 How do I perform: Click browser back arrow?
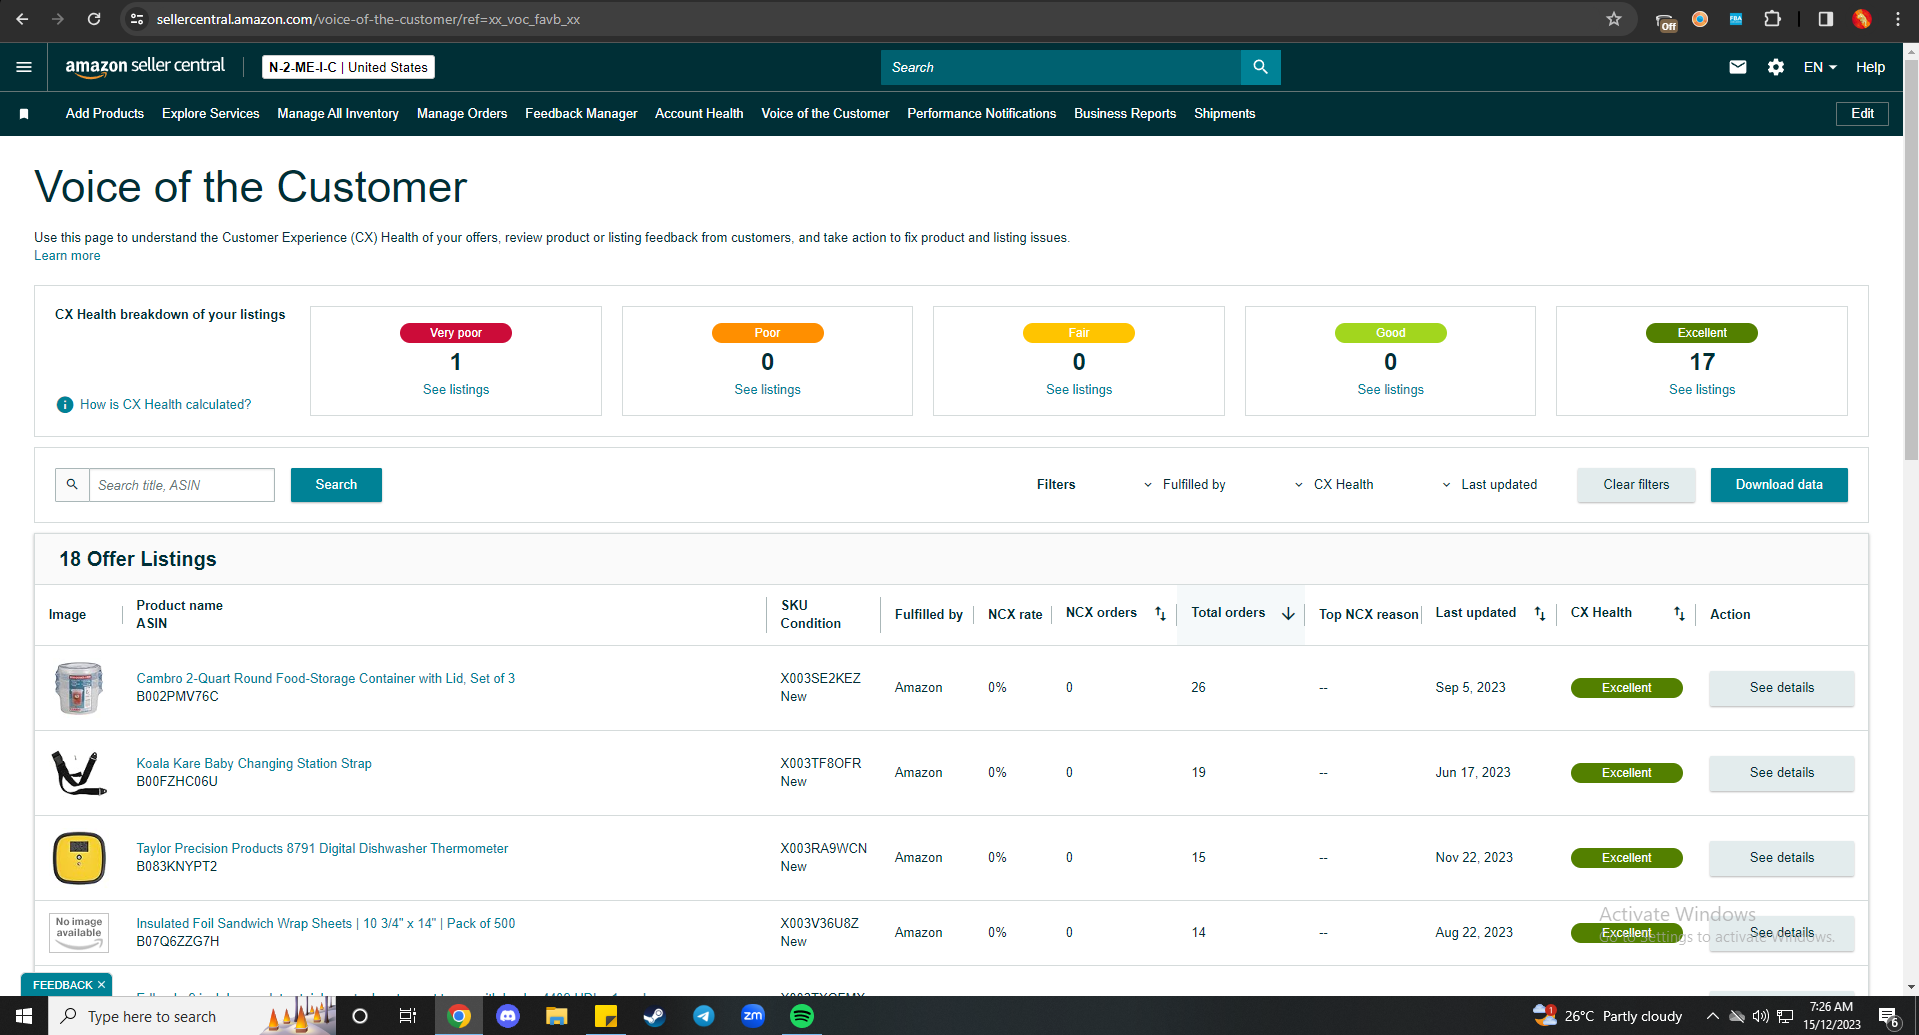coord(22,19)
